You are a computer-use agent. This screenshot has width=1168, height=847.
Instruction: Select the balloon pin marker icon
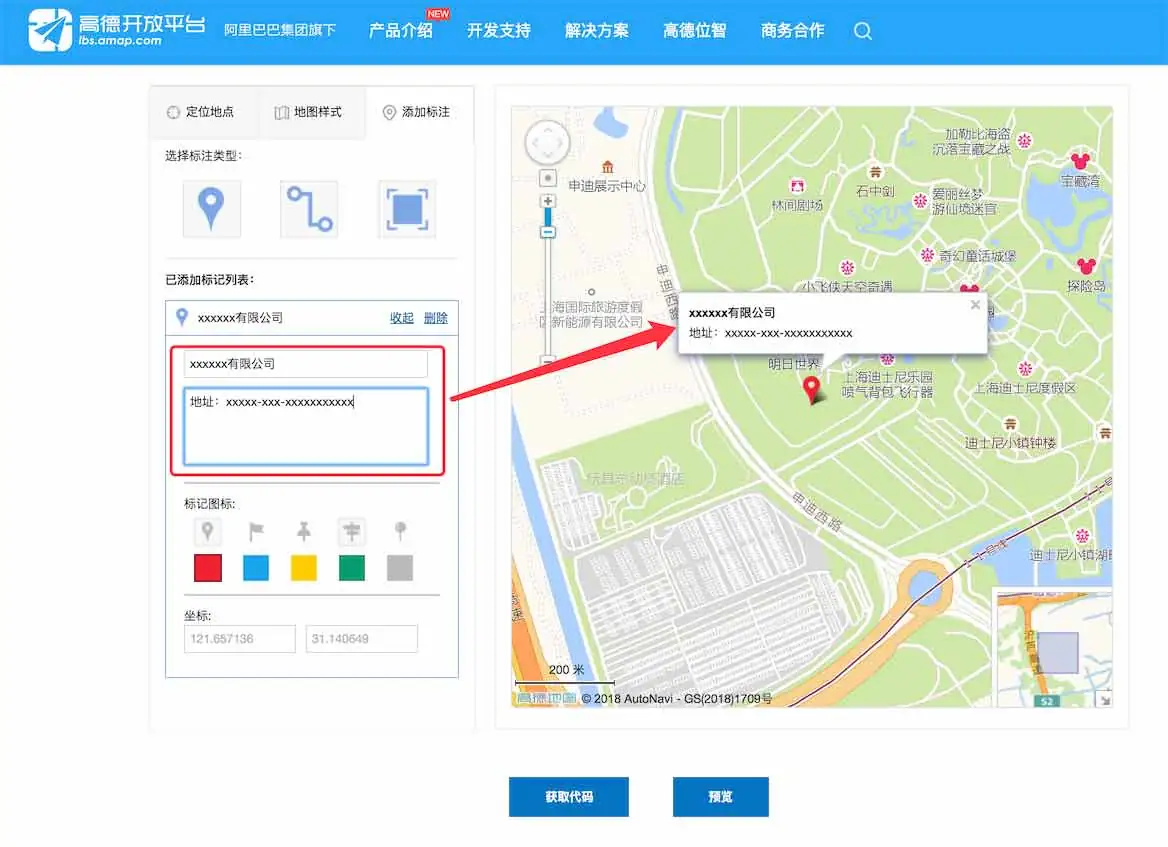(x=207, y=531)
